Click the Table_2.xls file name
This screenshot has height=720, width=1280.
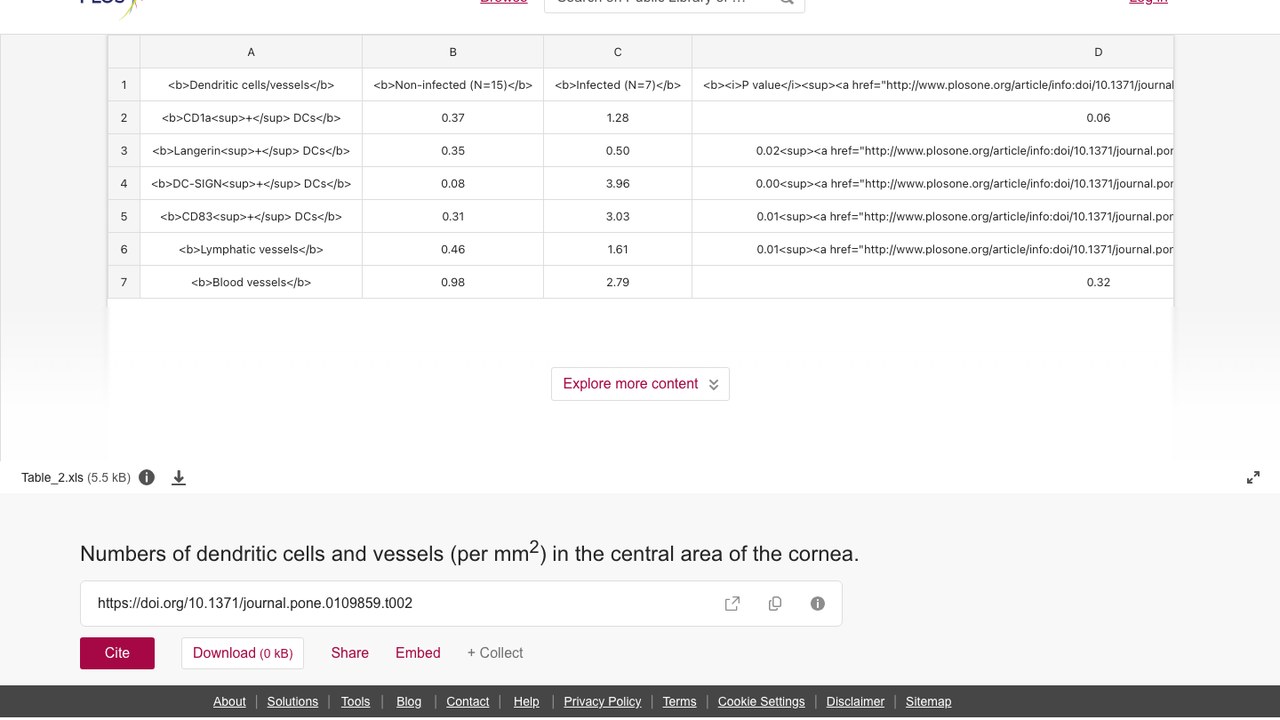pos(52,478)
